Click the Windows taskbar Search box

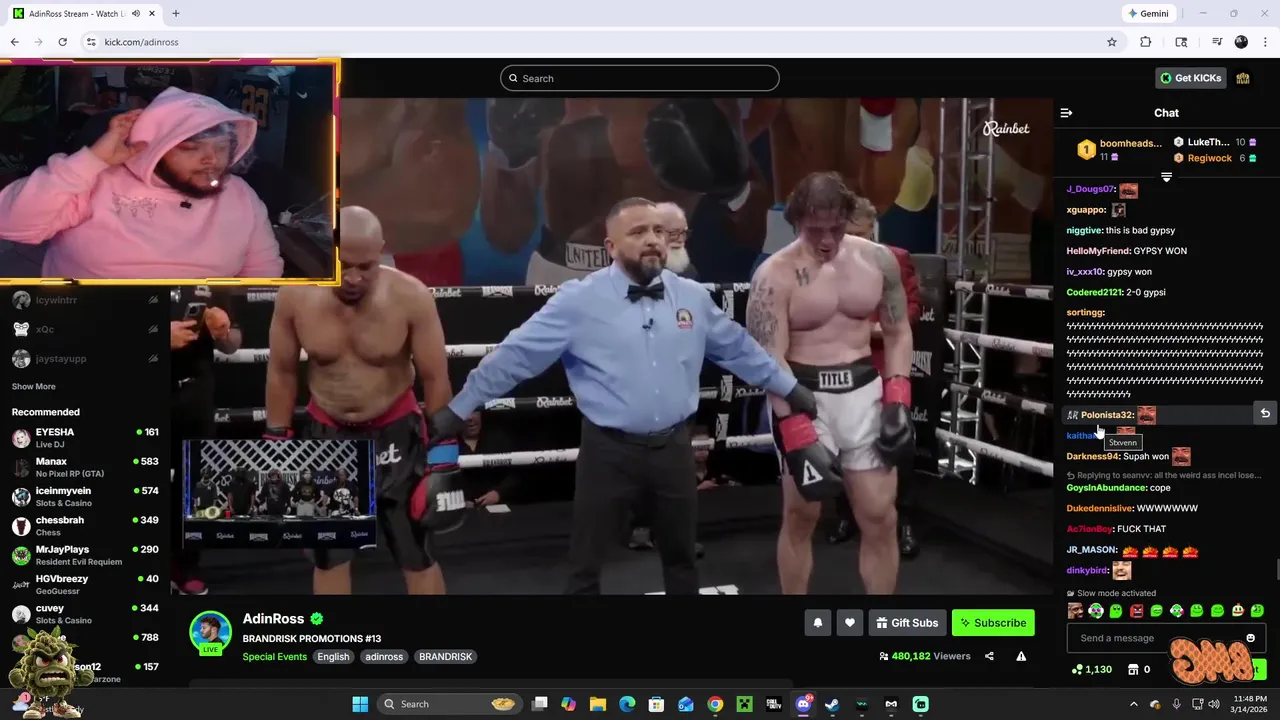pyautogui.click(x=449, y=704)
